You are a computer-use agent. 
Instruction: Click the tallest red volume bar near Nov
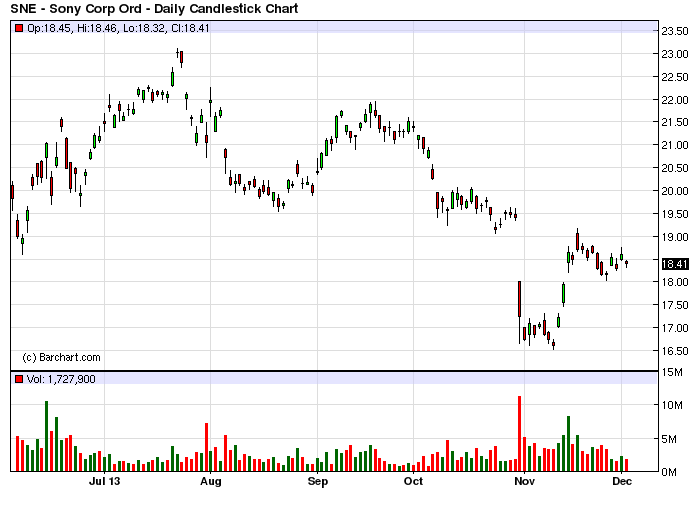519,433
